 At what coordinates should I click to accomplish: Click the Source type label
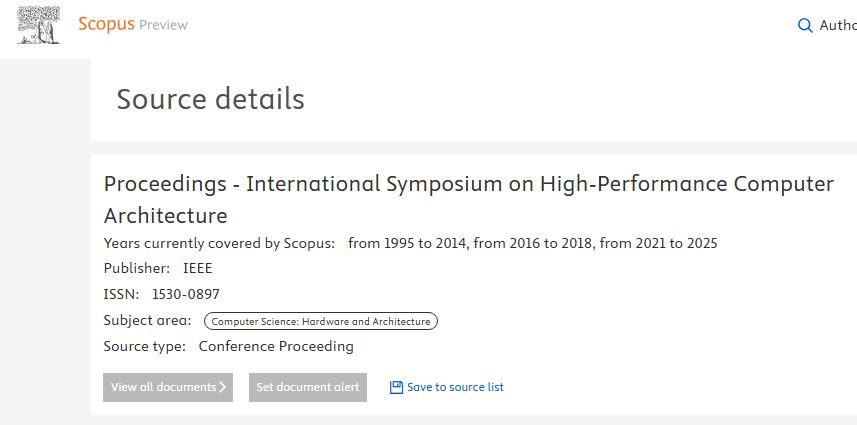click(145, 346)
